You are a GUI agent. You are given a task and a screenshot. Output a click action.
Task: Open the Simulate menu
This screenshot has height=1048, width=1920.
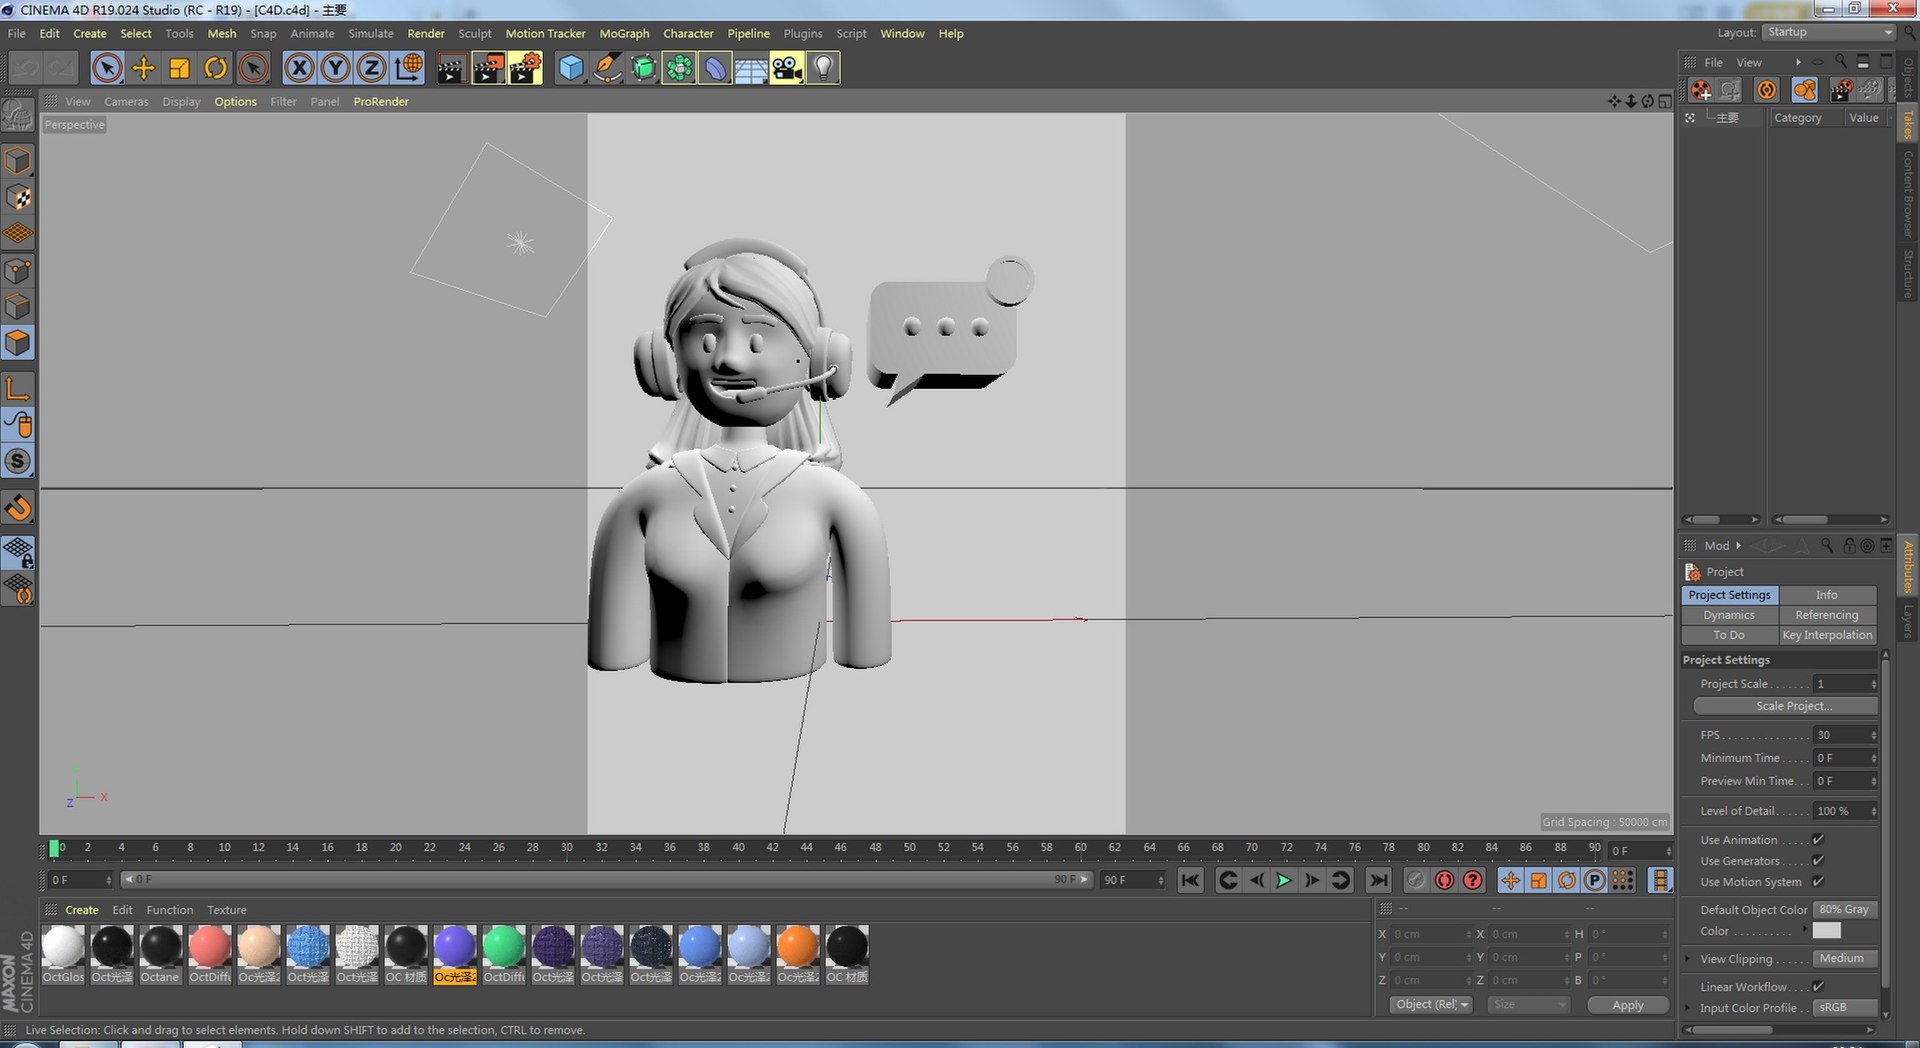(371, 33)
